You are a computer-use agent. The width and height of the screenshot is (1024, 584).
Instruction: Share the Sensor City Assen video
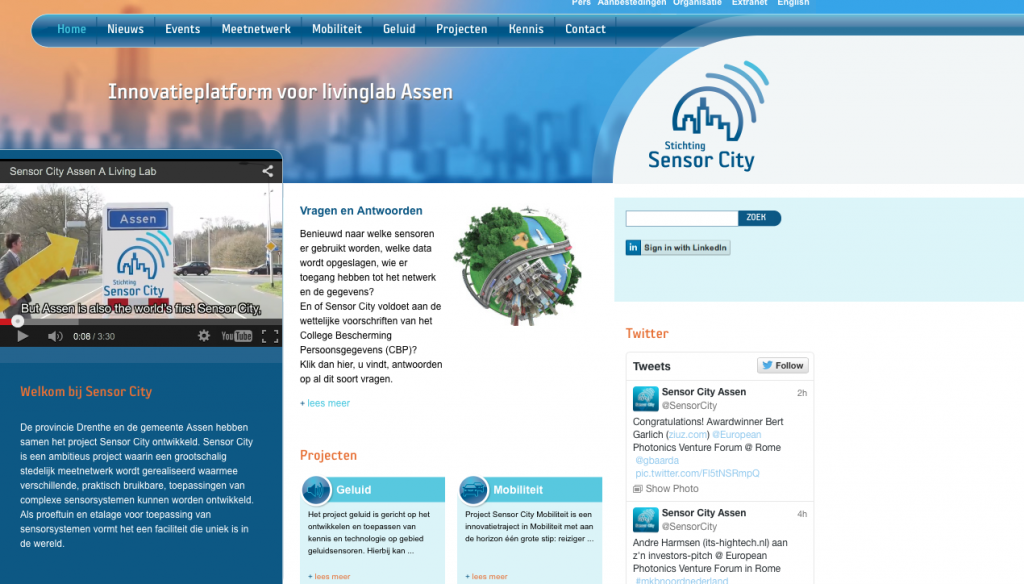coord(268,171)
